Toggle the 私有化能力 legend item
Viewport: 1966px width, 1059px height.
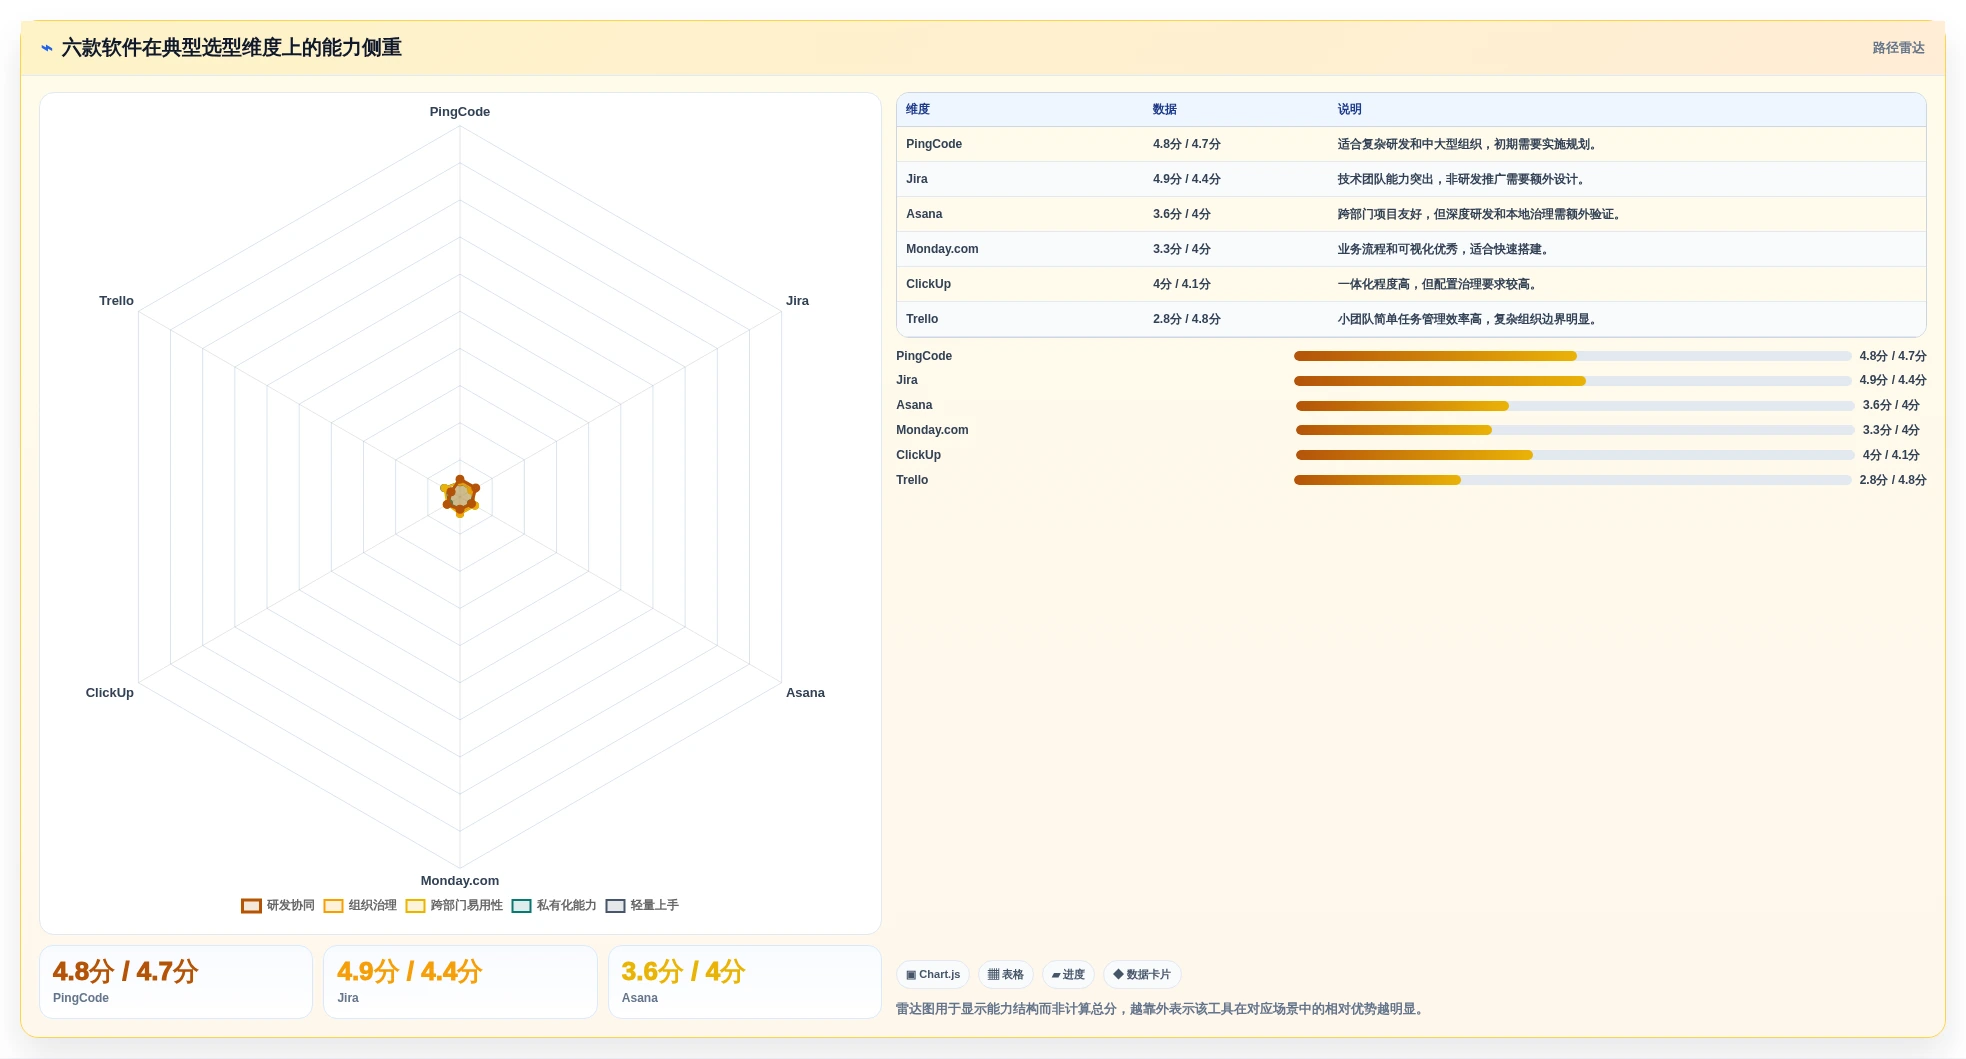[554, 905]
